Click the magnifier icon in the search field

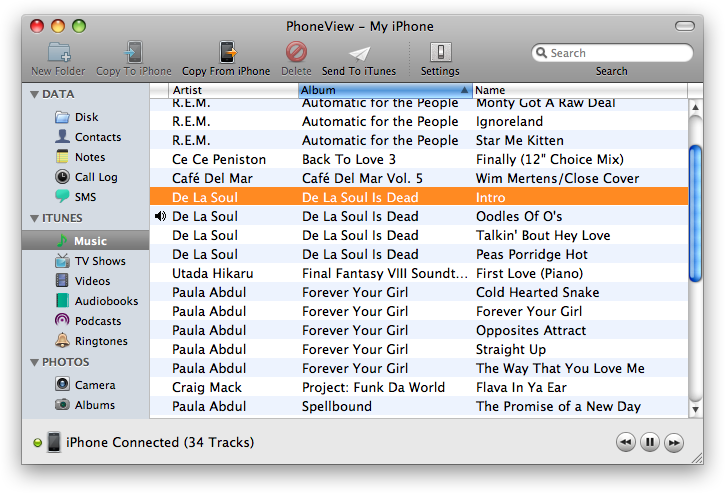pos(541,53)
